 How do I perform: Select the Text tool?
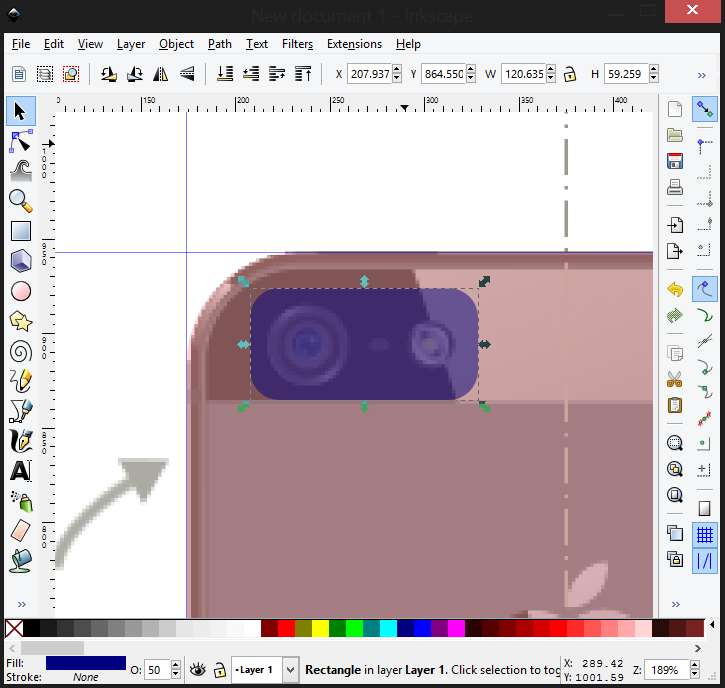click(20, 471)
